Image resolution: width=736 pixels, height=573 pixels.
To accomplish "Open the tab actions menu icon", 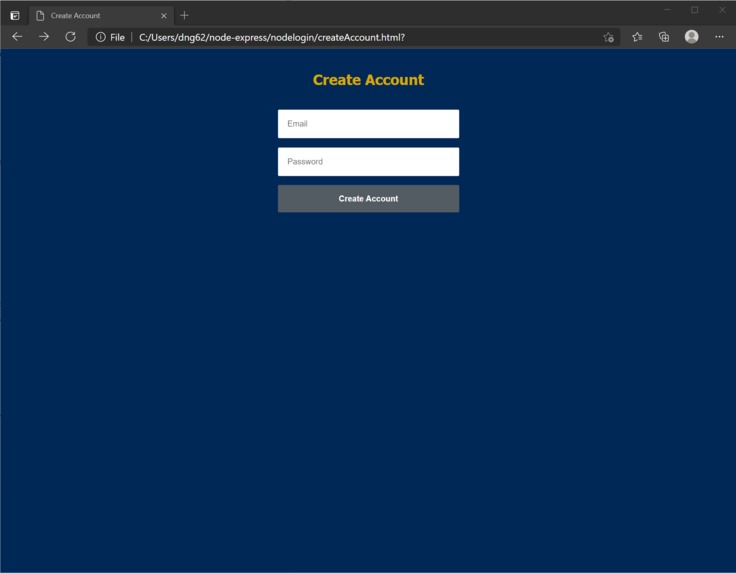I will click(x=15, y=15).
